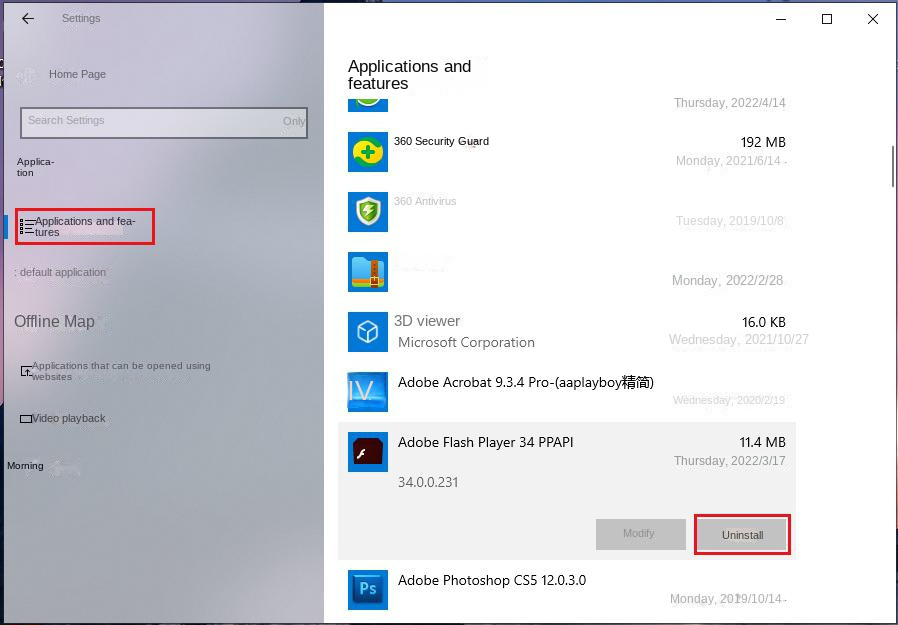Image resolution: width=898 pixels, height=625 pixels.
Task: Click the 360 Security Guard app icon
Action: click(x=367, y=152)
